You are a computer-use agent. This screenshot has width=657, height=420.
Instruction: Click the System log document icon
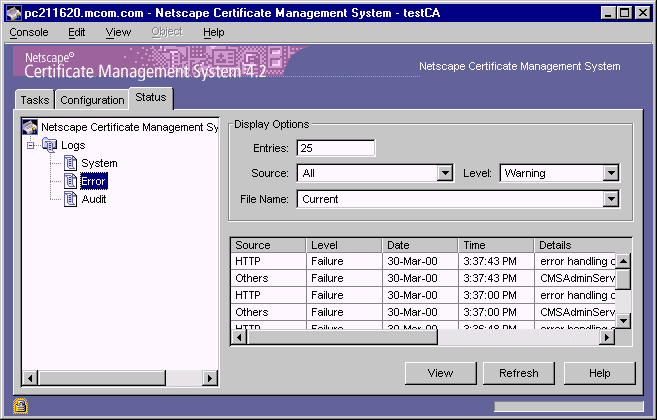70,163
